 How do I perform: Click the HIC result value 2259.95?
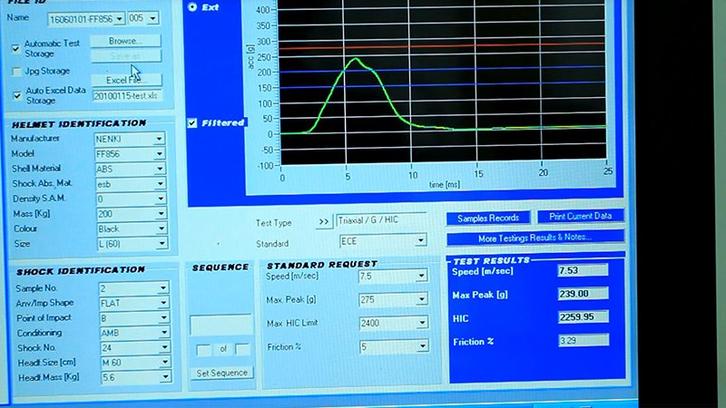[x=583, y=317]
